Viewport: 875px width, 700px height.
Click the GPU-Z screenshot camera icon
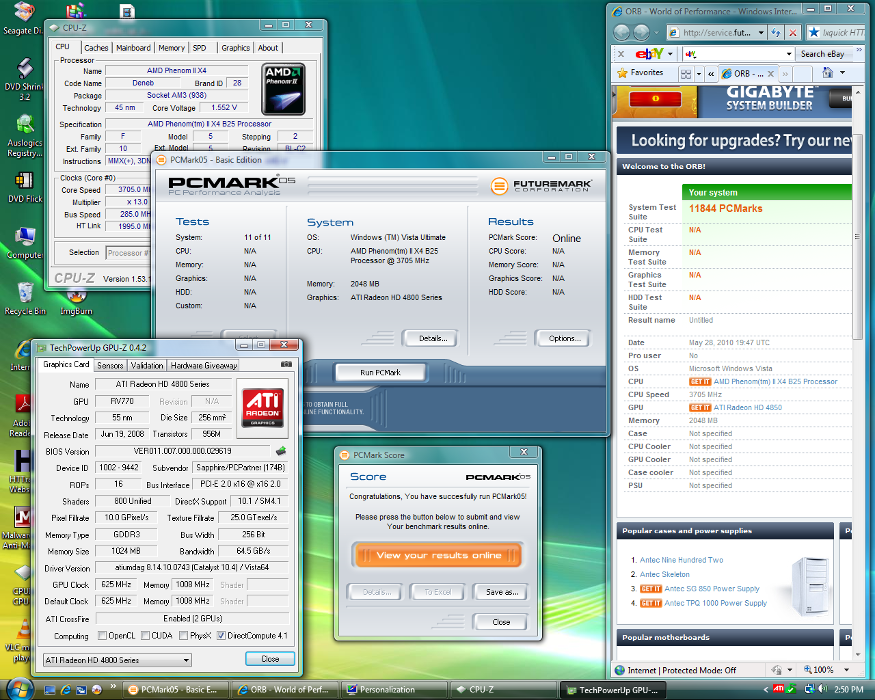pos(286,364)
